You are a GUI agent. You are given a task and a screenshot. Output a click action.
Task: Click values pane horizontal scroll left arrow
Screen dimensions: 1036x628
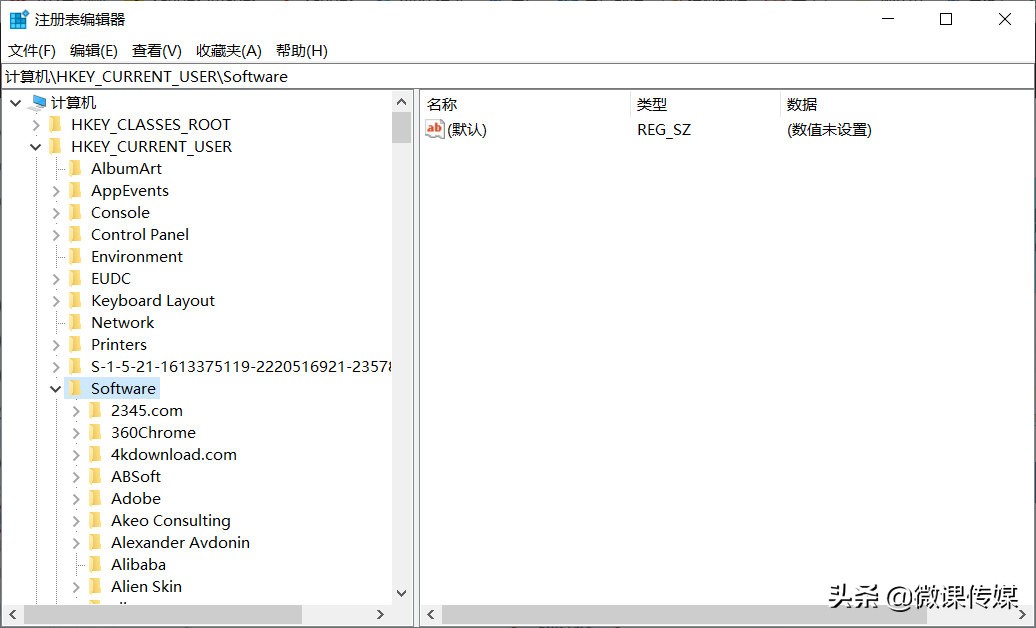[x=431, y=614]
